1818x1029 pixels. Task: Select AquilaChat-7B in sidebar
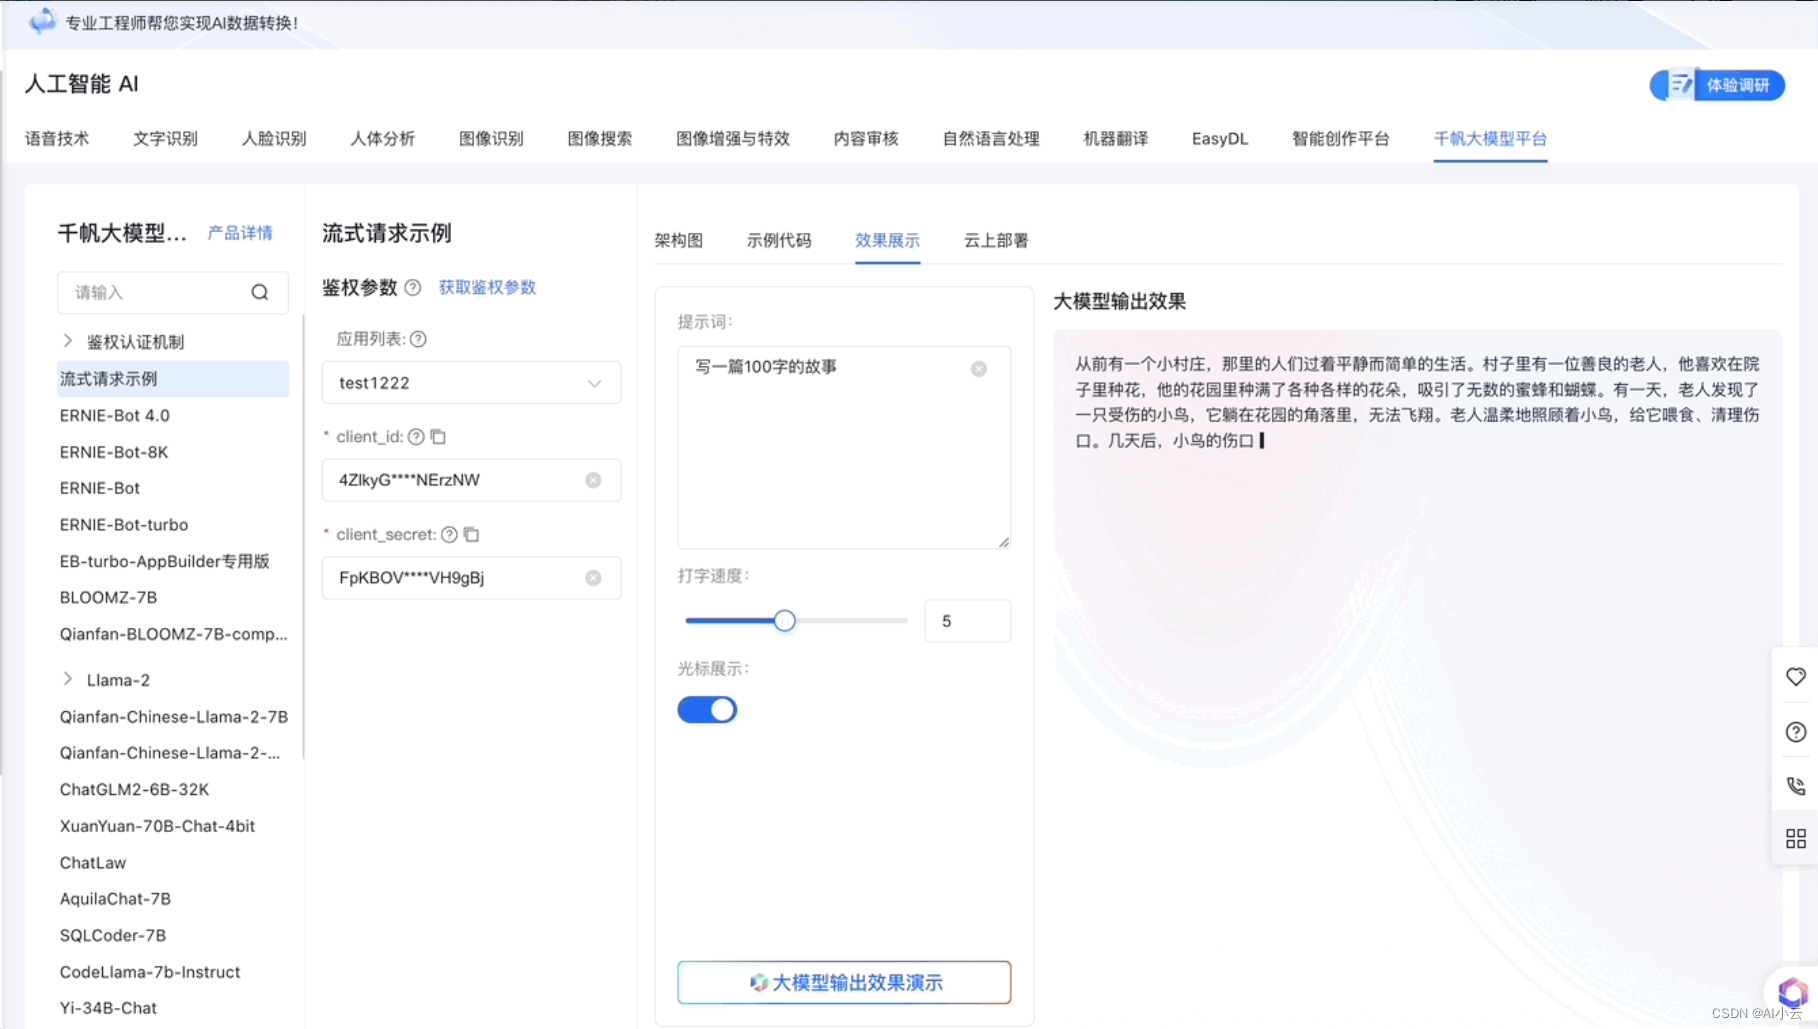115,899
